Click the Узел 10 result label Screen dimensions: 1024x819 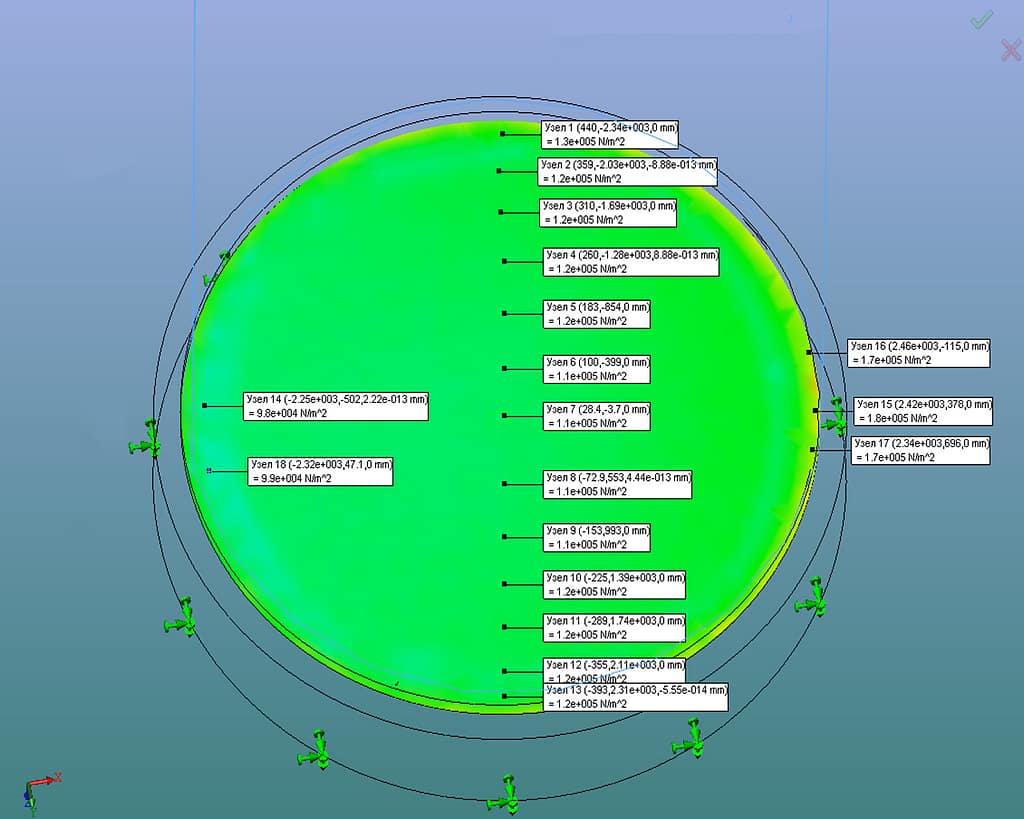pyautogui.click(x=614, y=585)
